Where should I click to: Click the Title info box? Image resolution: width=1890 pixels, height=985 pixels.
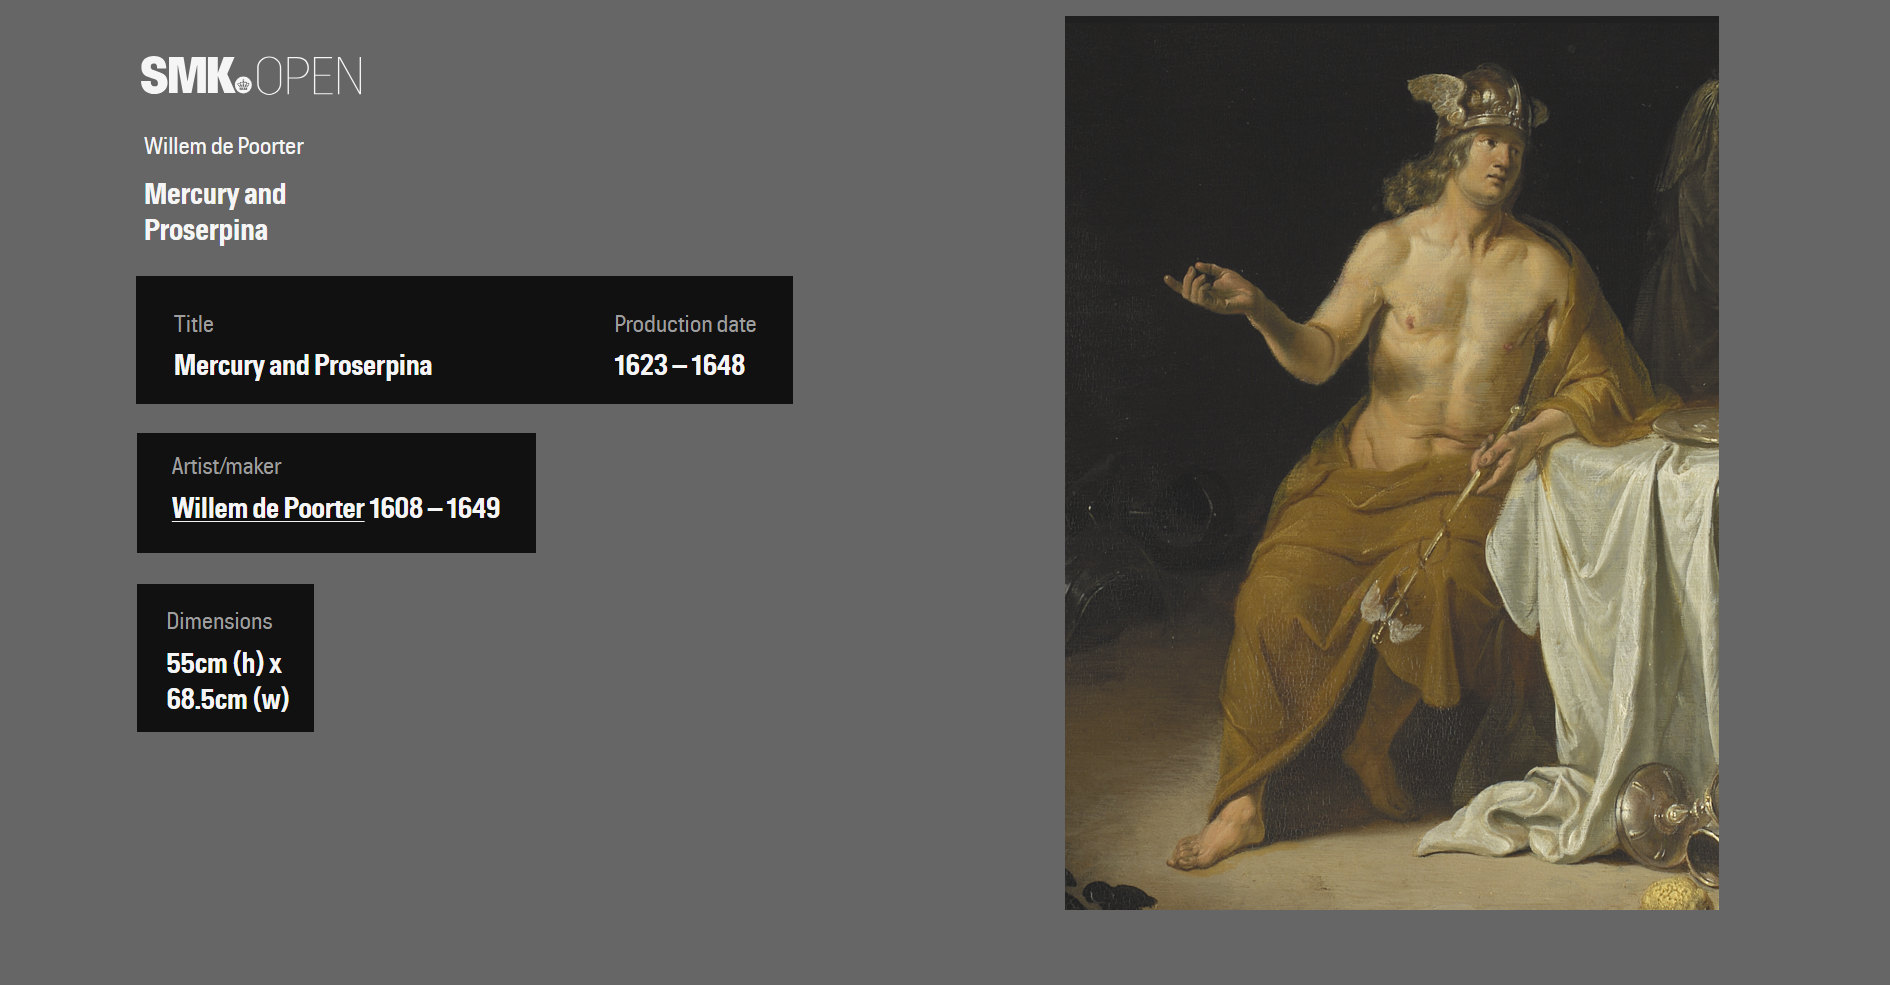click(464, 340)
